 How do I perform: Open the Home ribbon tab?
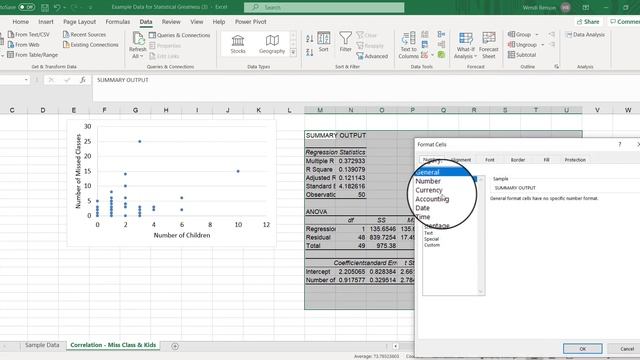[x=20, y=22]
